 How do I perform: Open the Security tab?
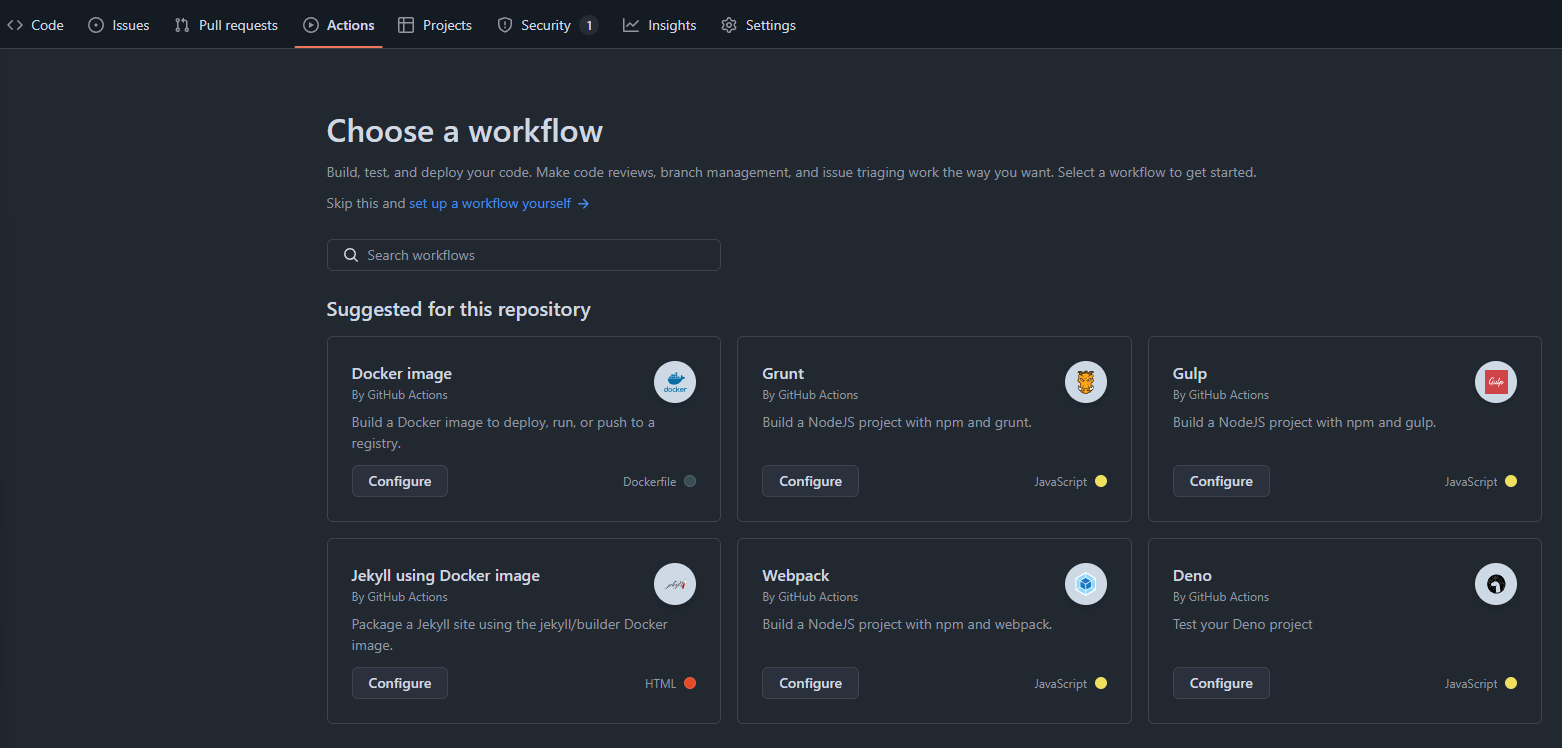[x=547, y=25]
